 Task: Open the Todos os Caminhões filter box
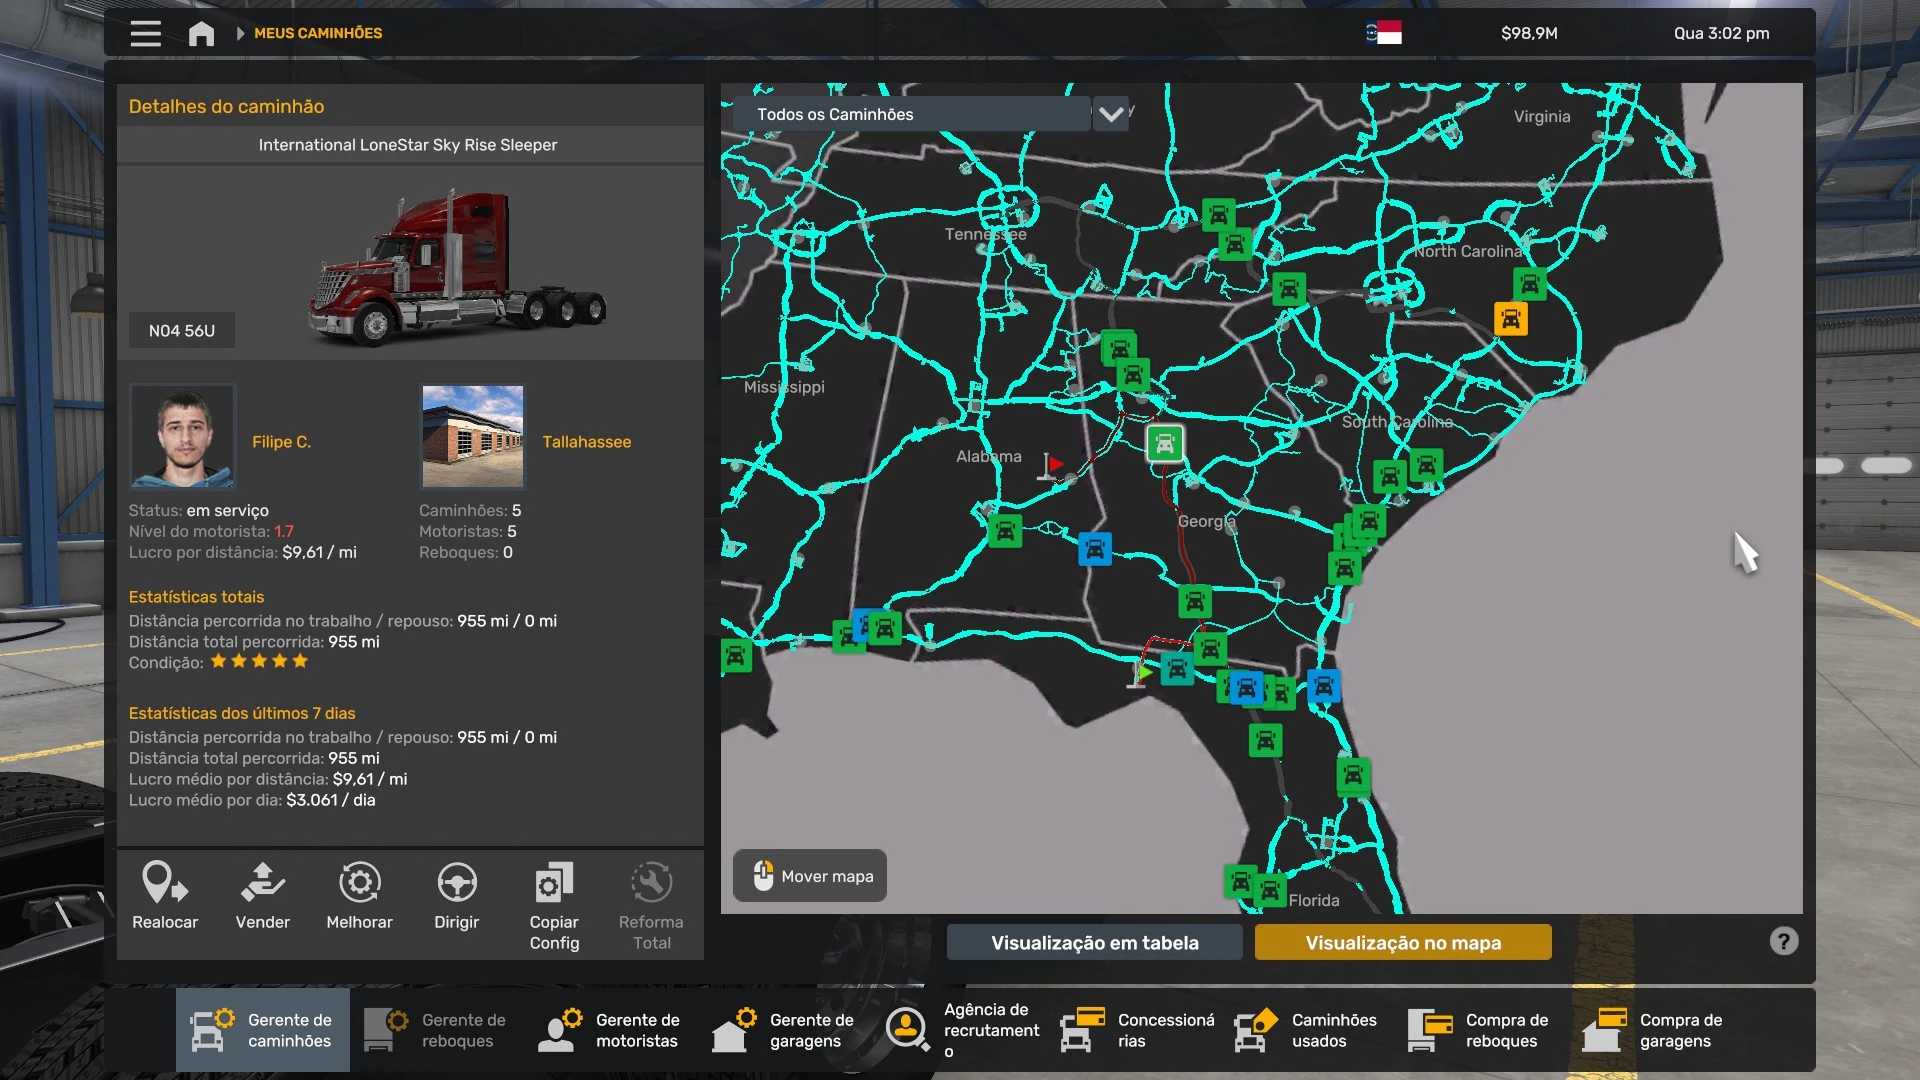(910, 114)
